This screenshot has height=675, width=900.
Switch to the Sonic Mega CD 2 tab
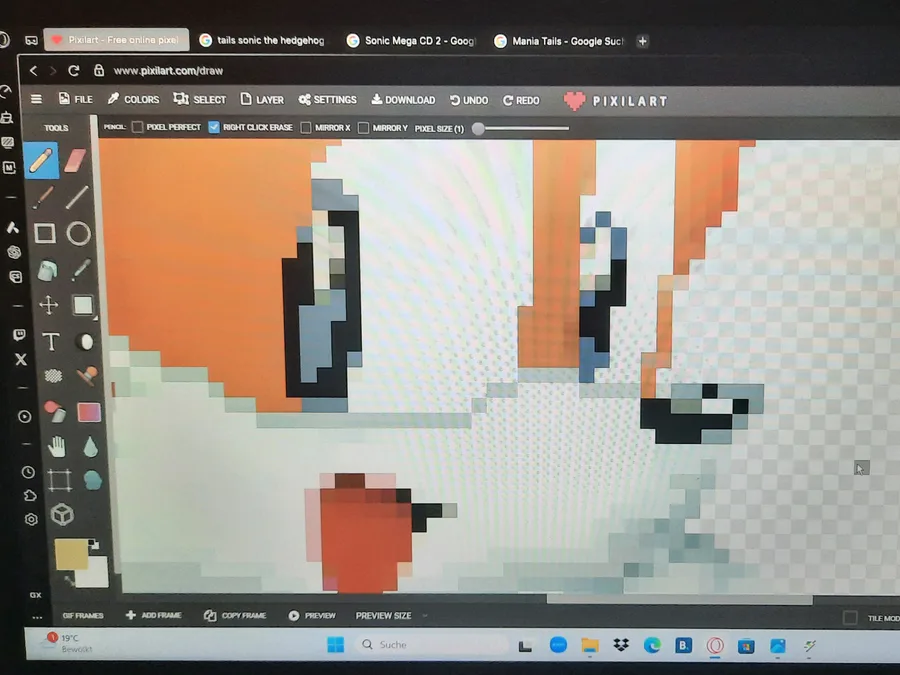412,41
